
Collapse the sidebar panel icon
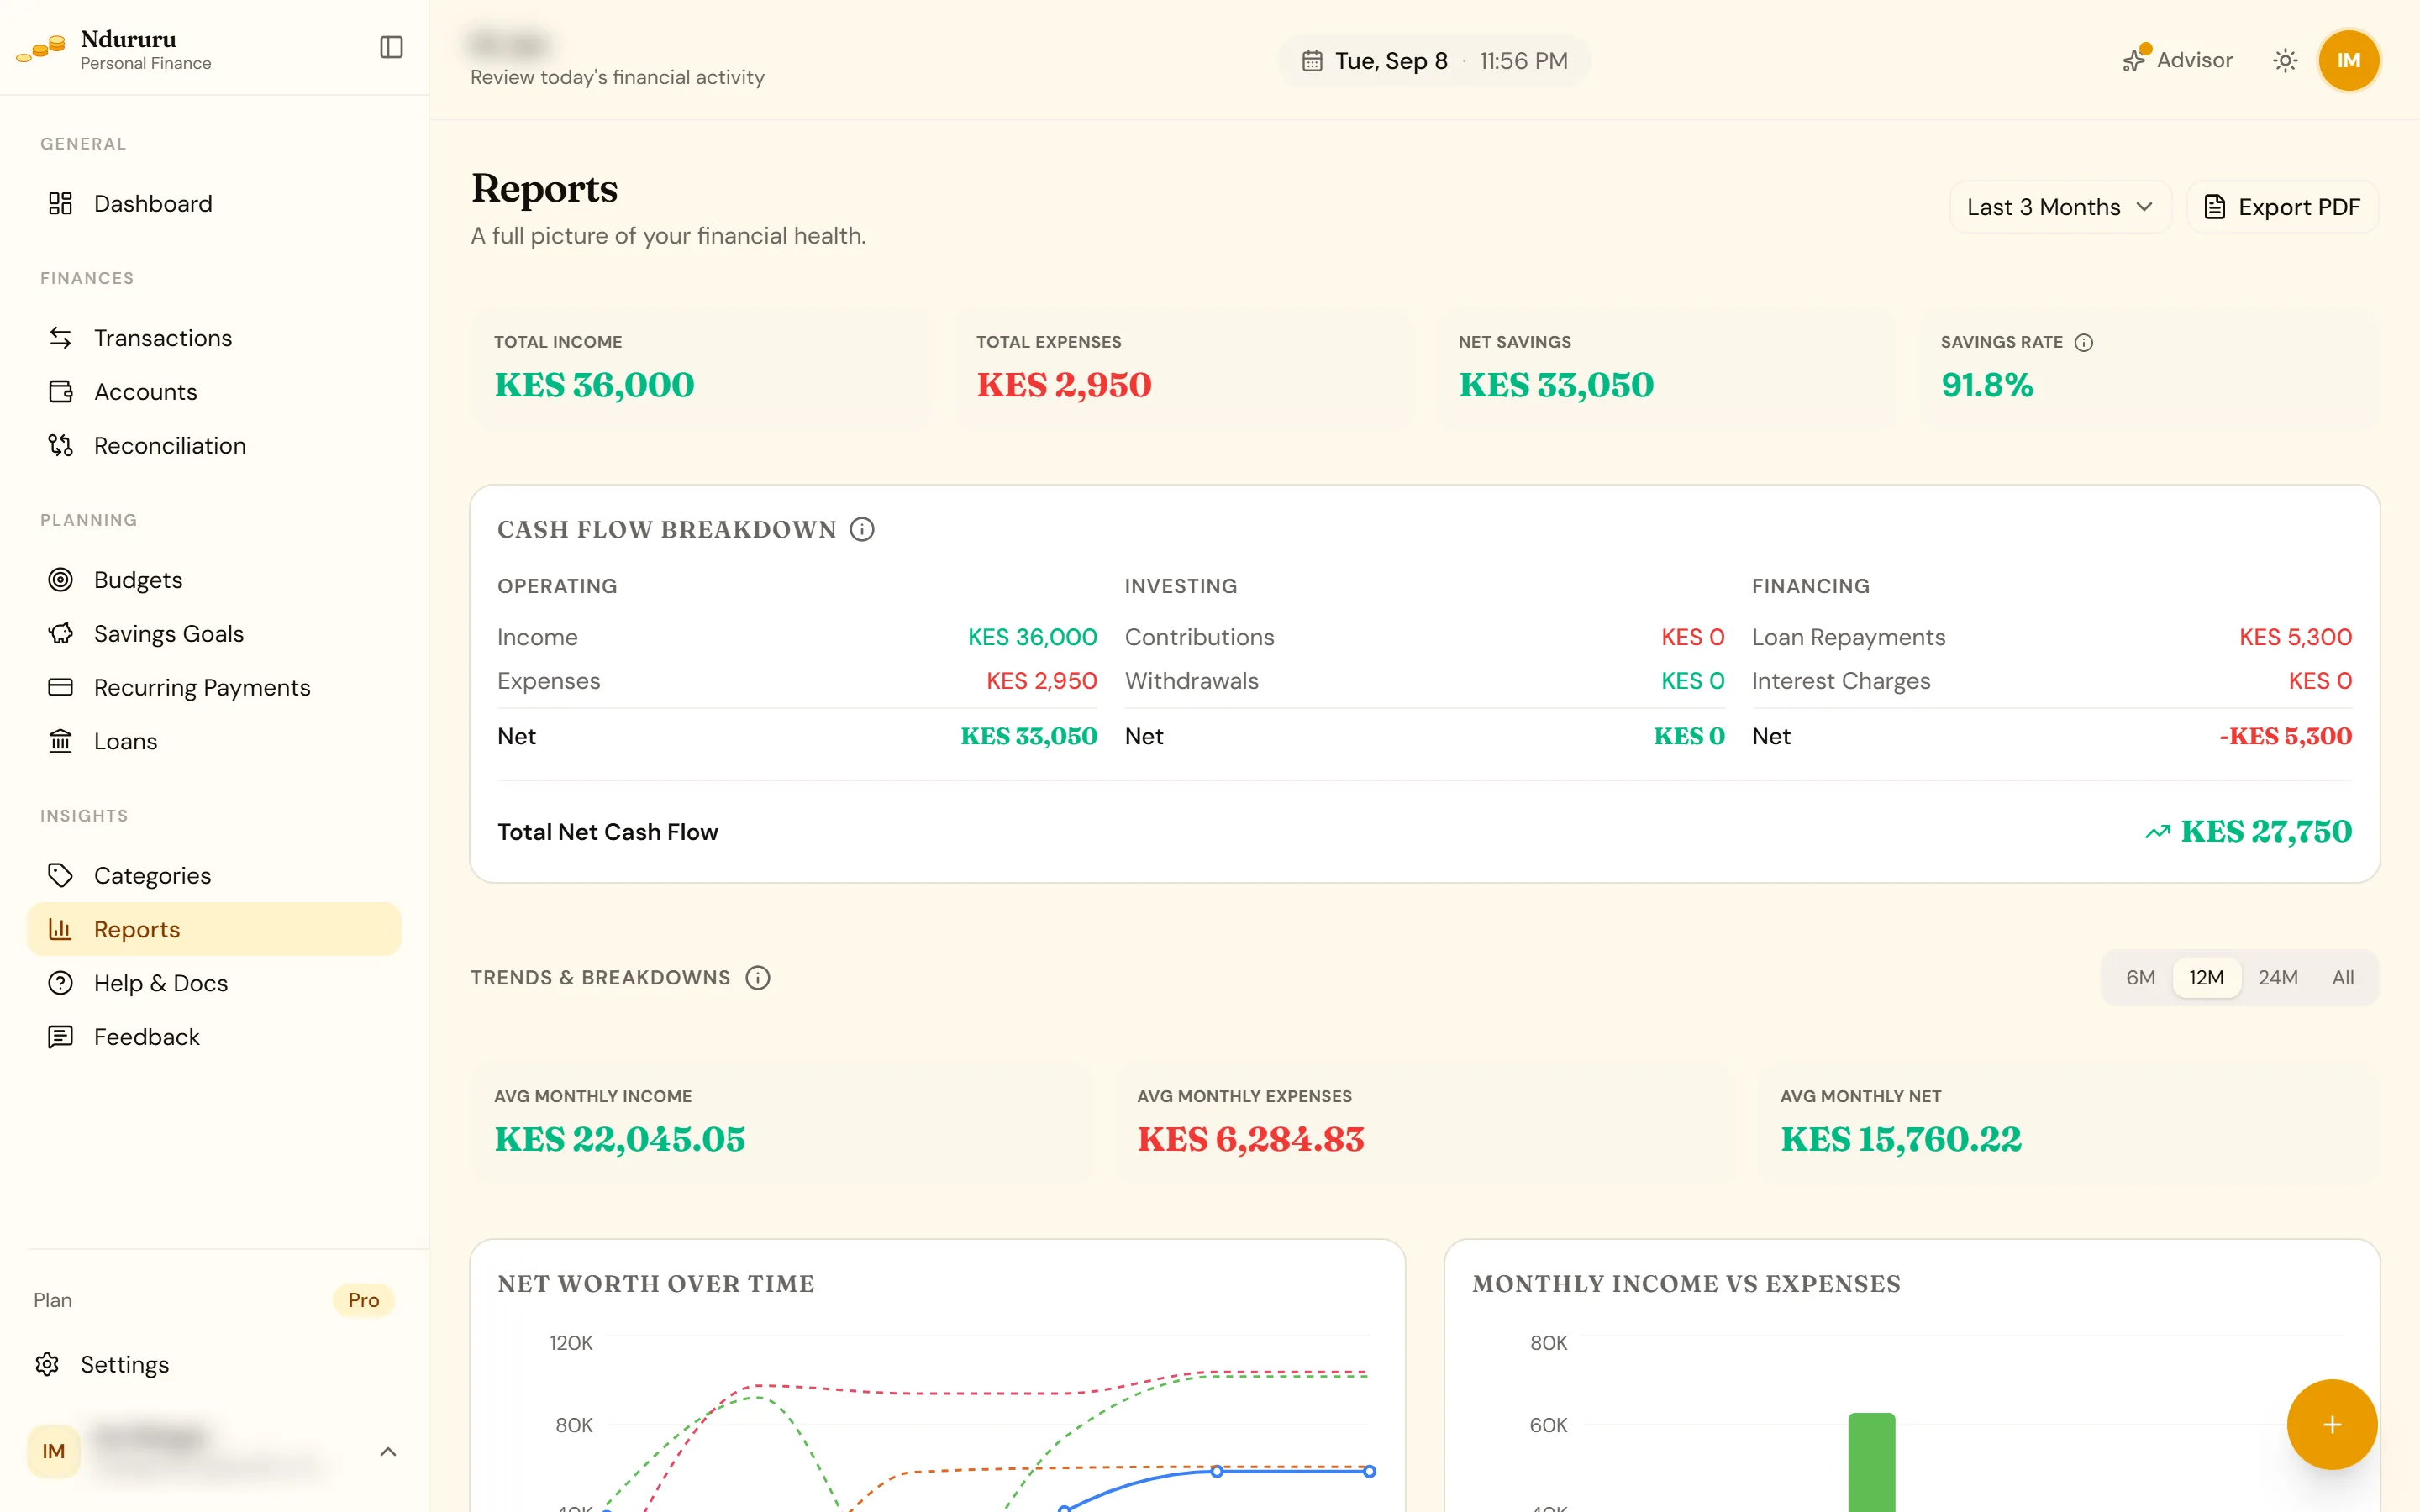click(391, 47)
